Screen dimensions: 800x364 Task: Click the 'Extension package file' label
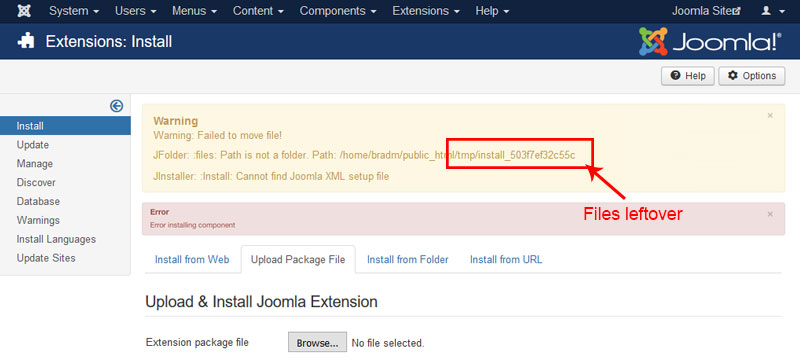tap(197, 343)
